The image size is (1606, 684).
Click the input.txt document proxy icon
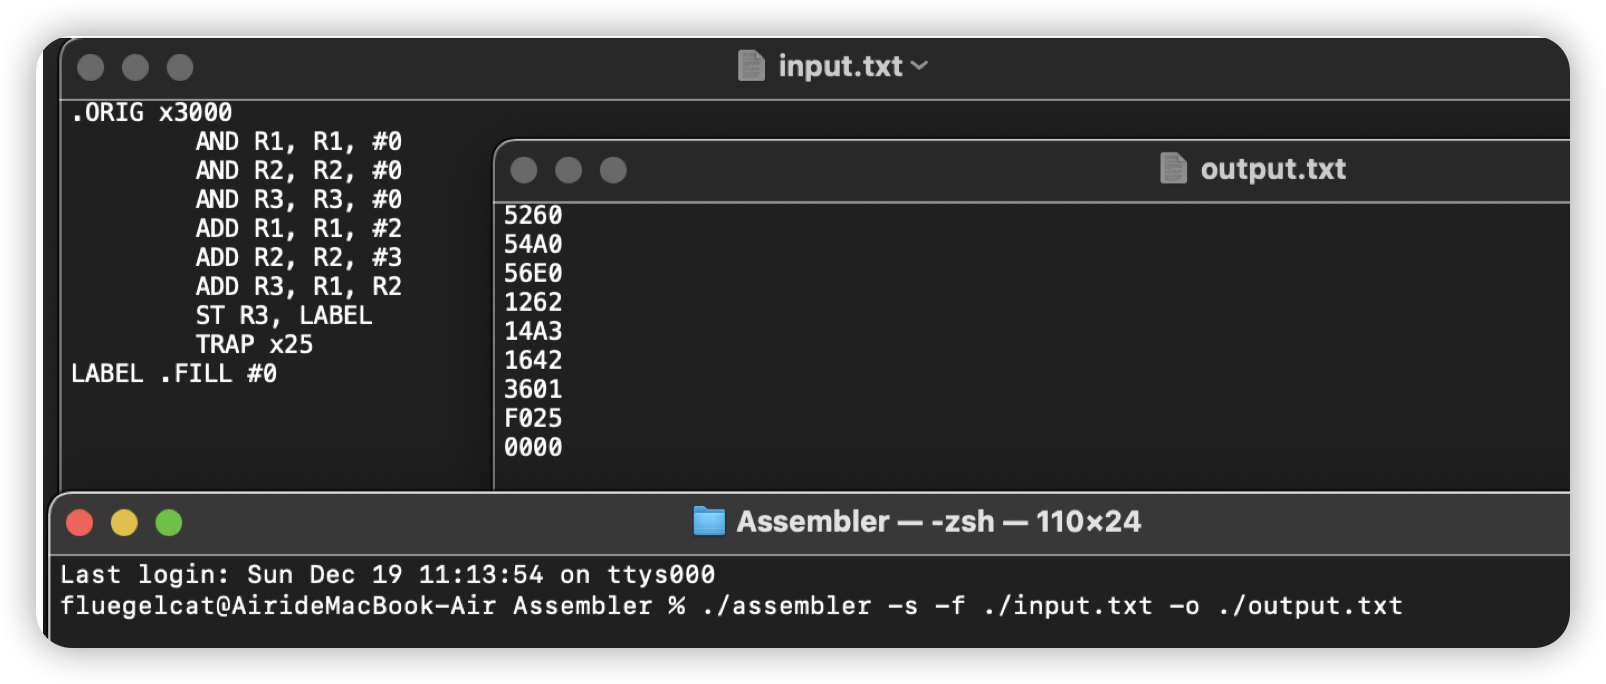tap(751, 66)
